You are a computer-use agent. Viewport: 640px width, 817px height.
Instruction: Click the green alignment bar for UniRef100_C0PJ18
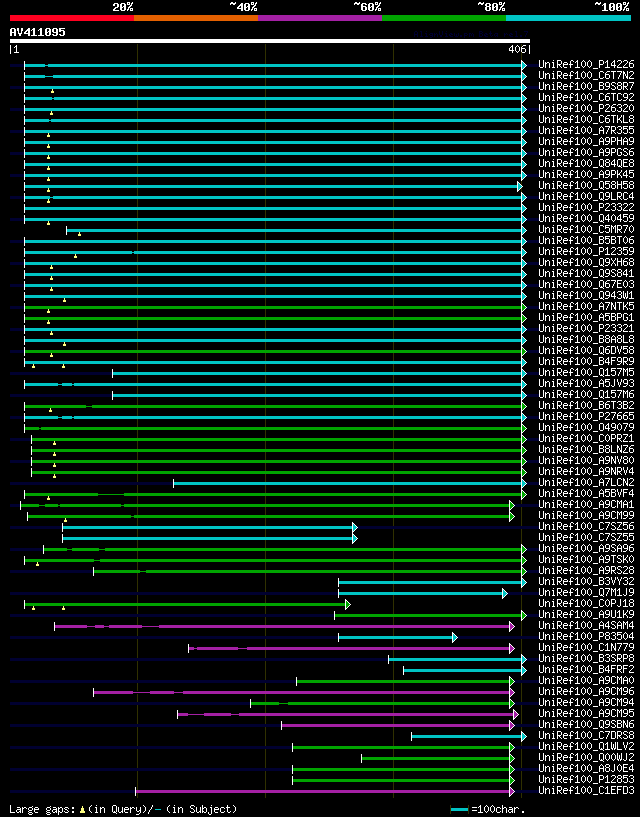(185, 604)
